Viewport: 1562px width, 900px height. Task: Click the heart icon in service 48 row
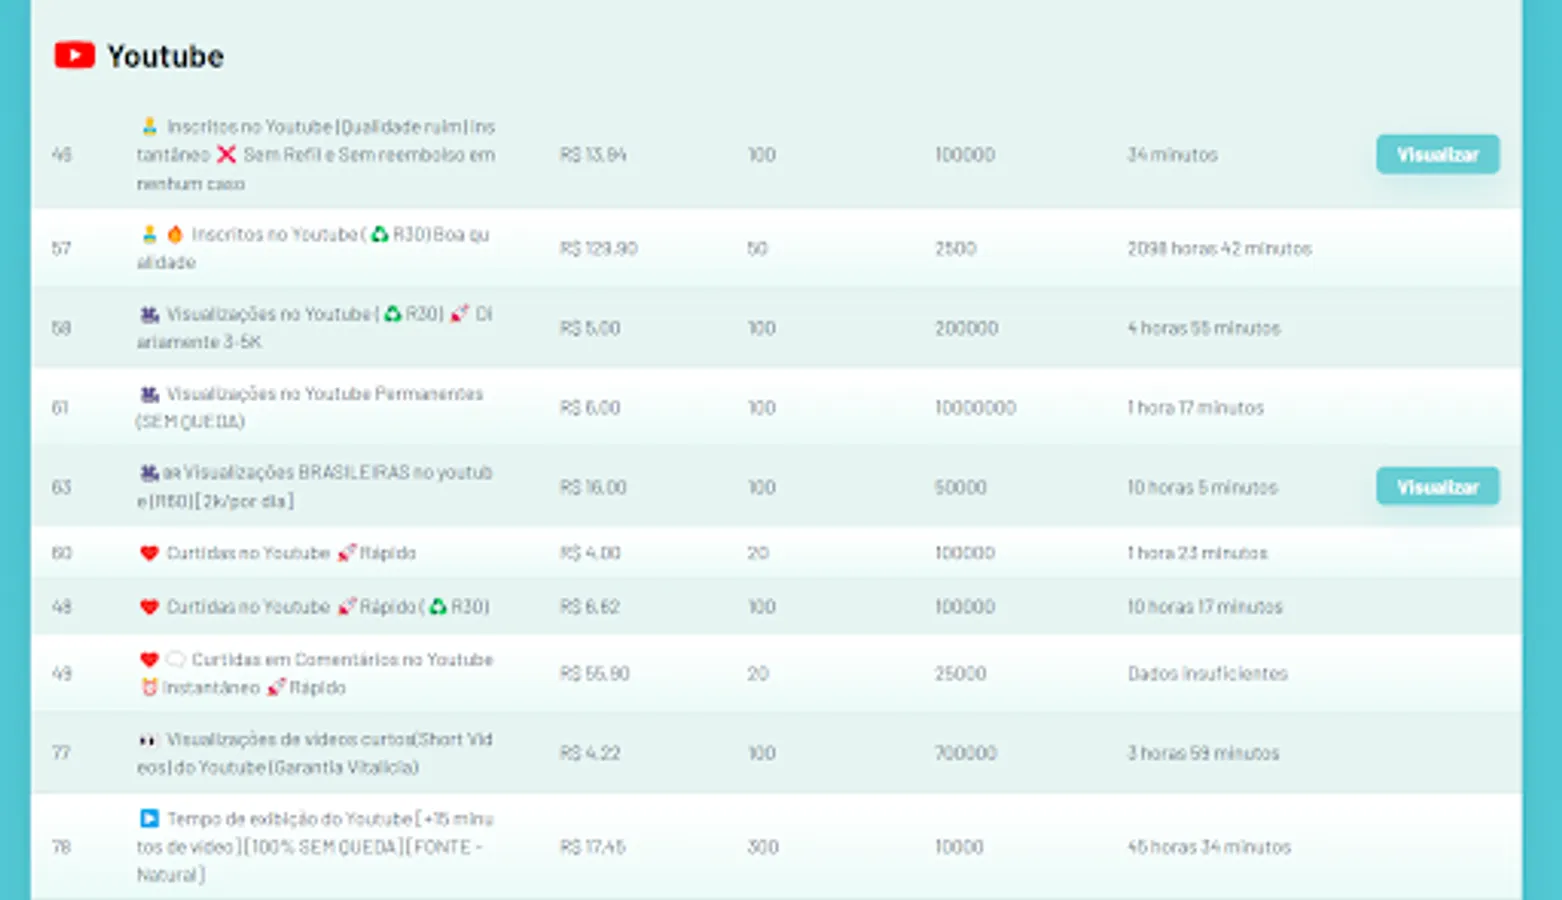149,606
